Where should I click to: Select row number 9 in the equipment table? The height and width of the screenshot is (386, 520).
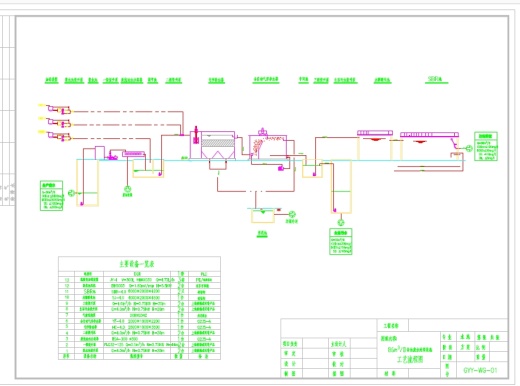point(67,303)
